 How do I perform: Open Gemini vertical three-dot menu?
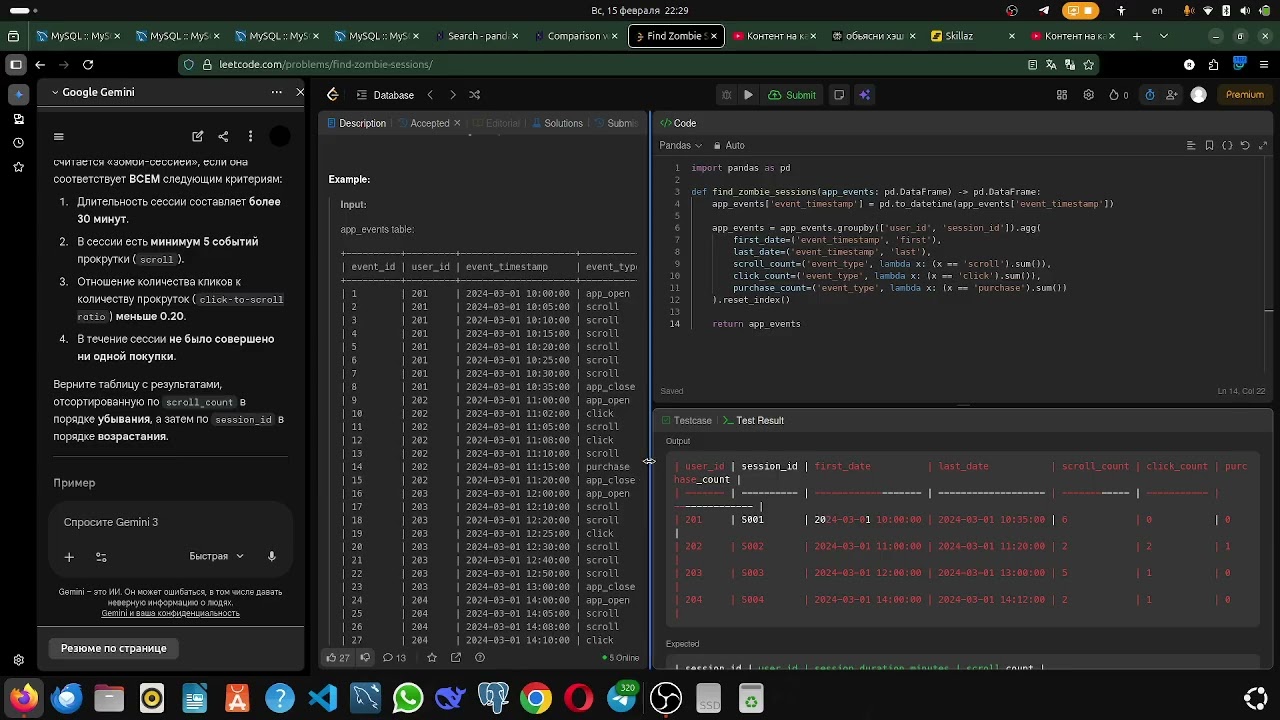coord(250,137)
